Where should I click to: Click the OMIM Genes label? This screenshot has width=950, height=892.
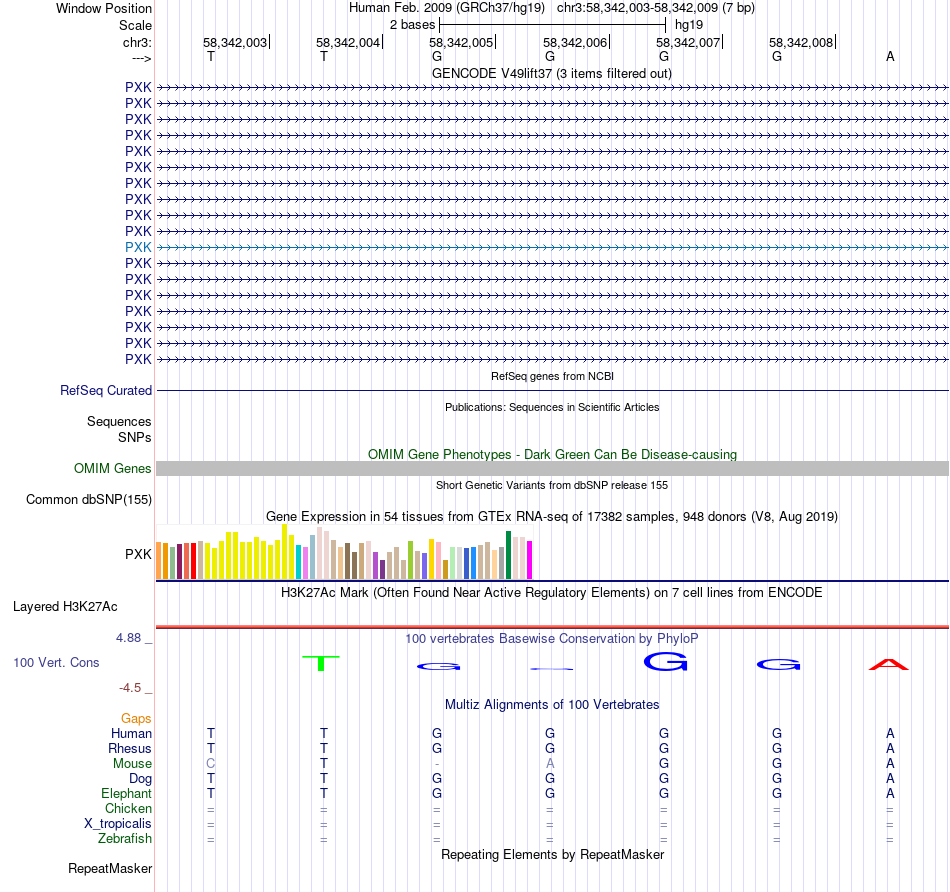tap(113, 468)
